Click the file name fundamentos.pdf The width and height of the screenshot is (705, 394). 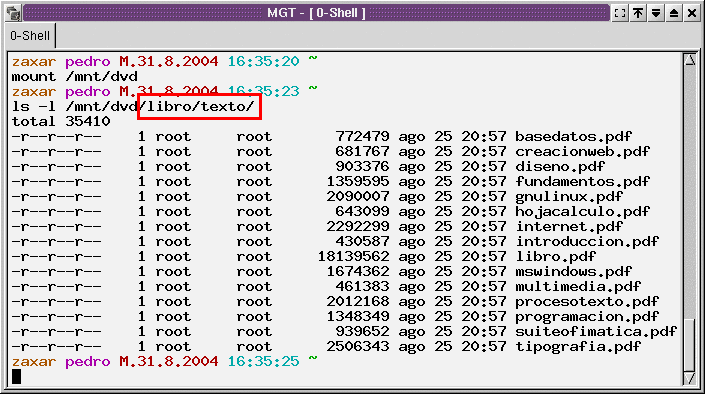(x=582, y=181)
